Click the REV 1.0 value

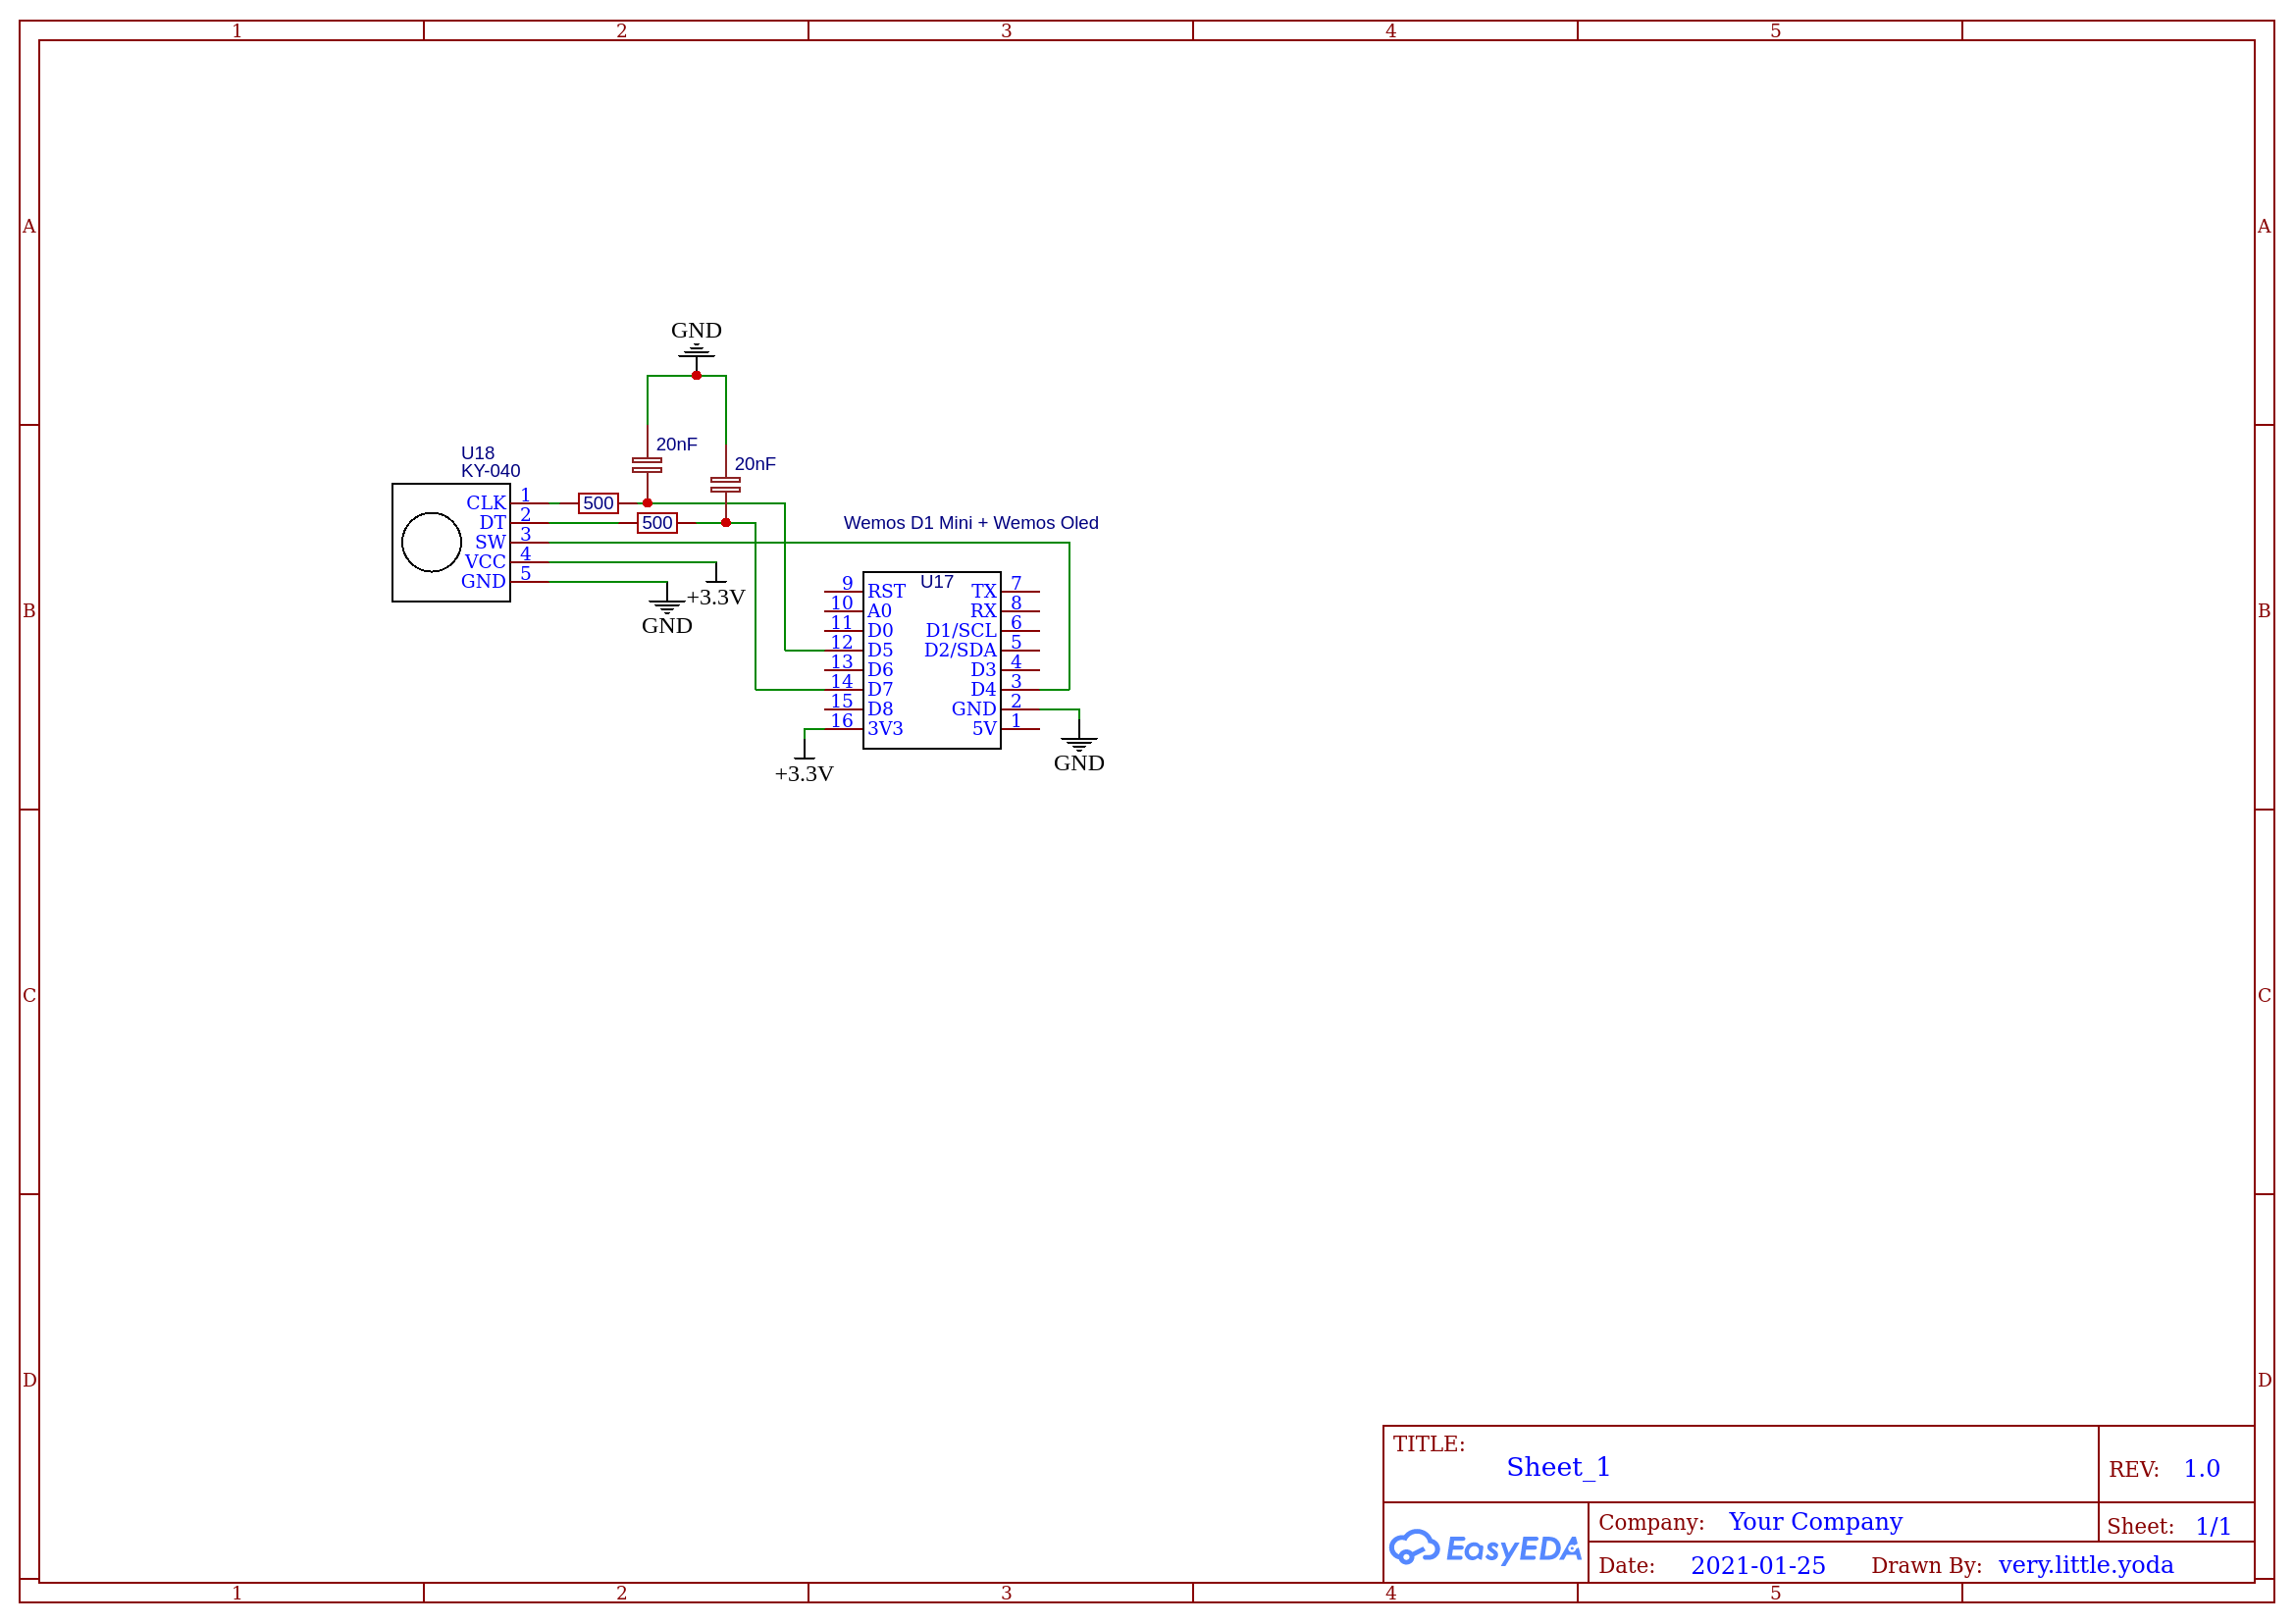click(x=2201, y=1469)
